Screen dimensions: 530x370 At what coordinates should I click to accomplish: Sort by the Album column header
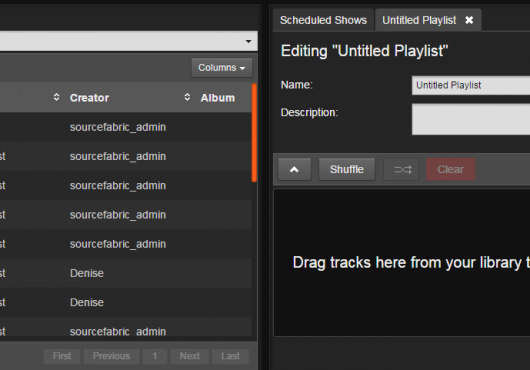point(218,98)
